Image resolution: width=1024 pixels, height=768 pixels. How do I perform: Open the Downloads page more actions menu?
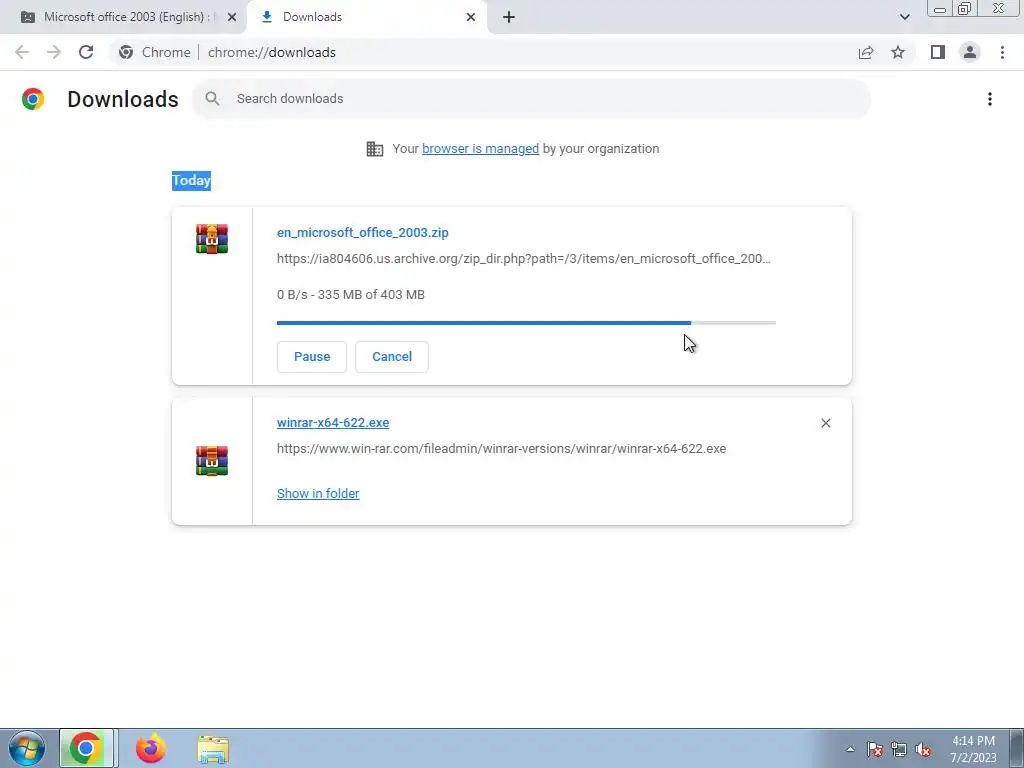click(989, 99)
